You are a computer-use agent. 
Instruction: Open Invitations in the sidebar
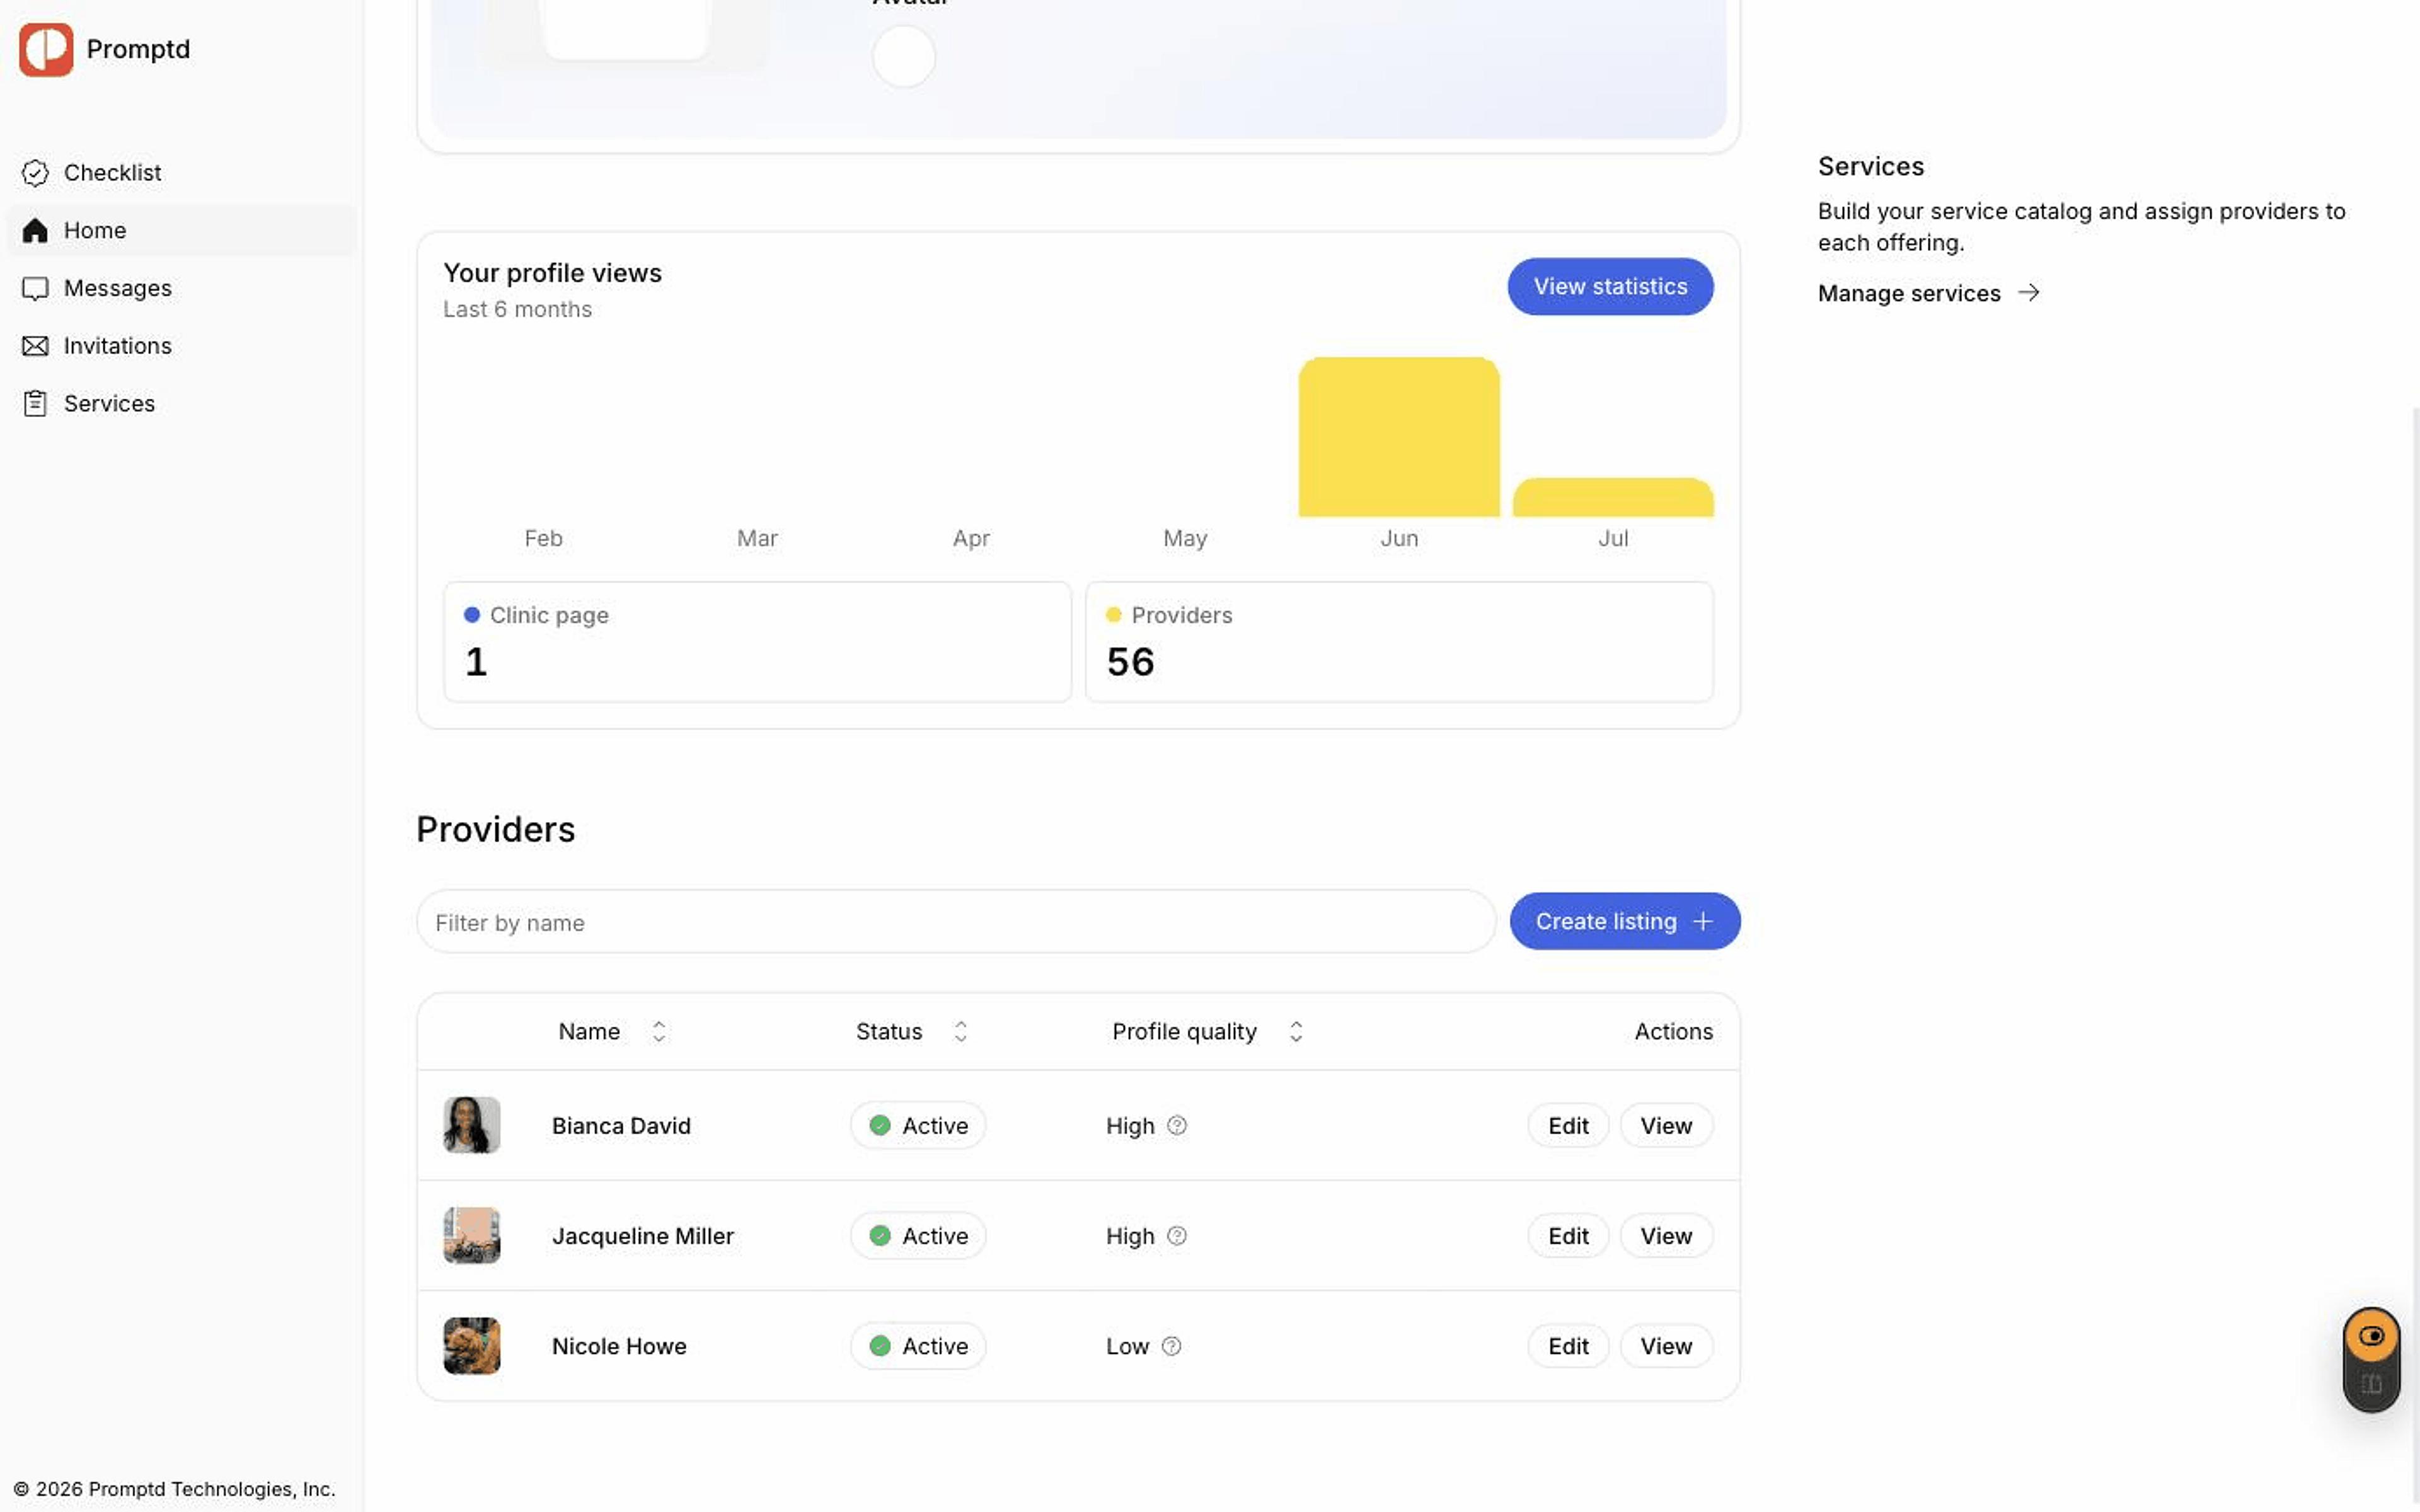click(181, 346)
